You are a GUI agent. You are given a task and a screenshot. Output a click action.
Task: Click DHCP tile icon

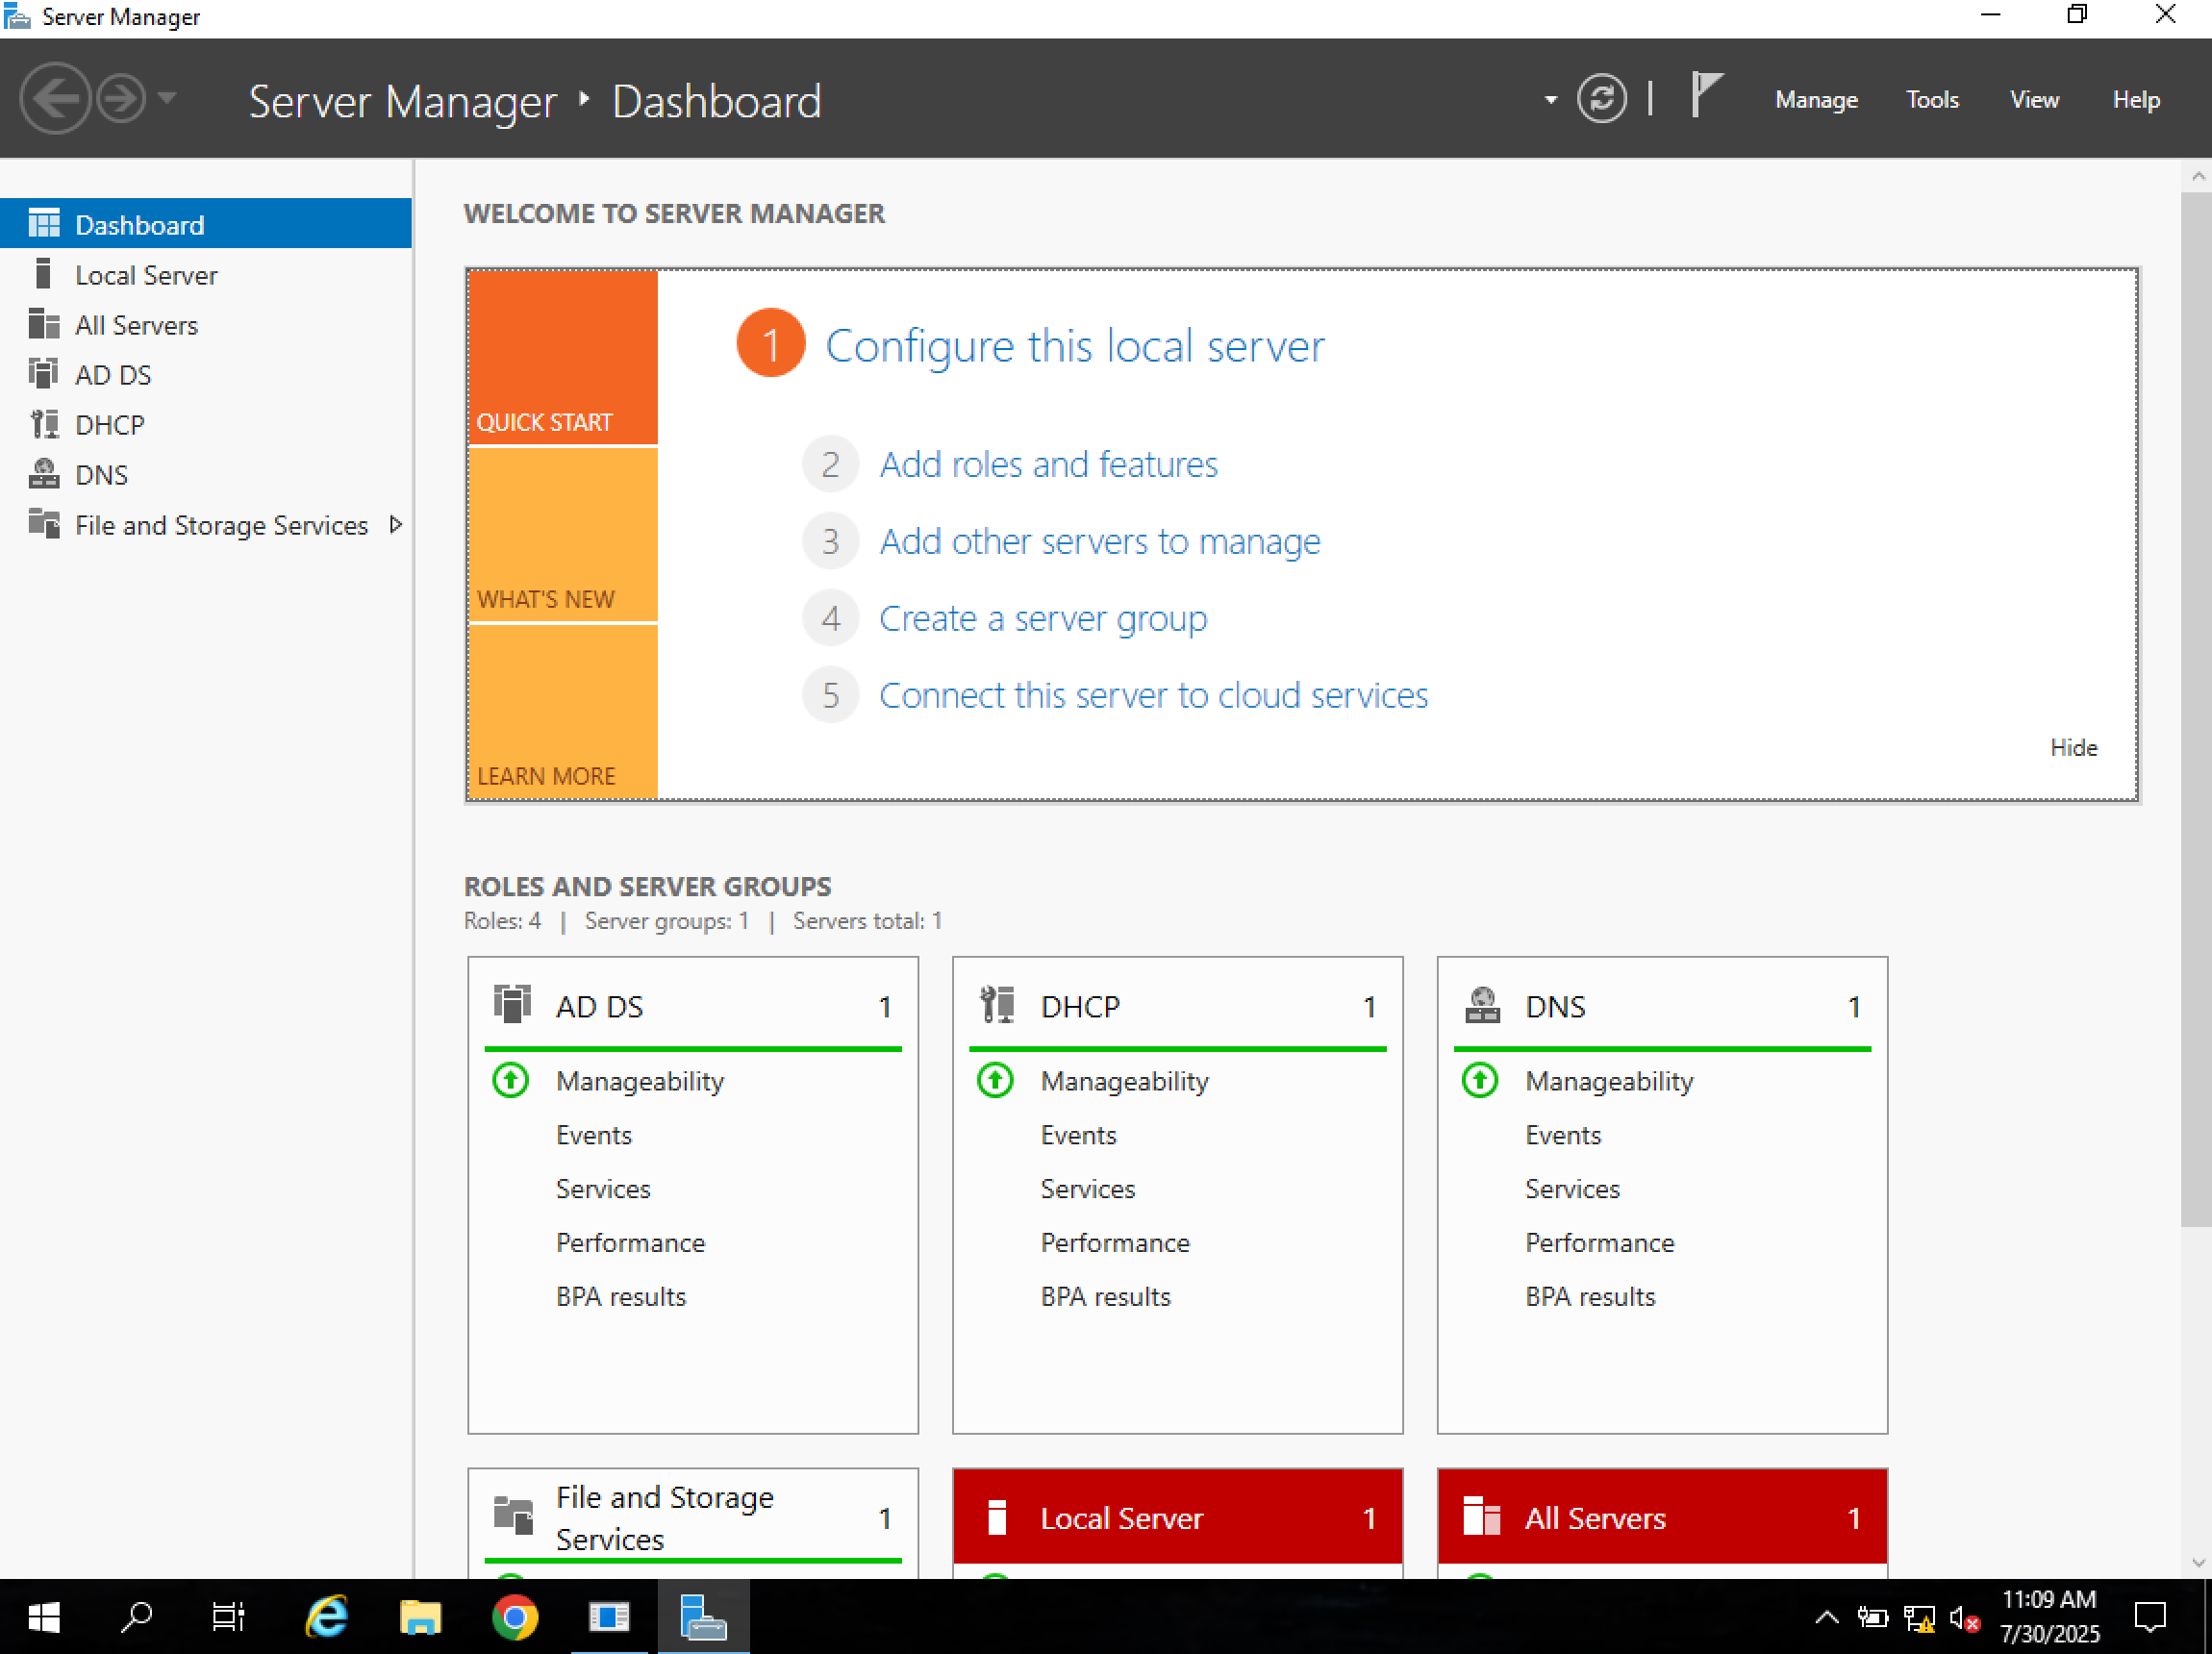click(x=997, y=1004)
